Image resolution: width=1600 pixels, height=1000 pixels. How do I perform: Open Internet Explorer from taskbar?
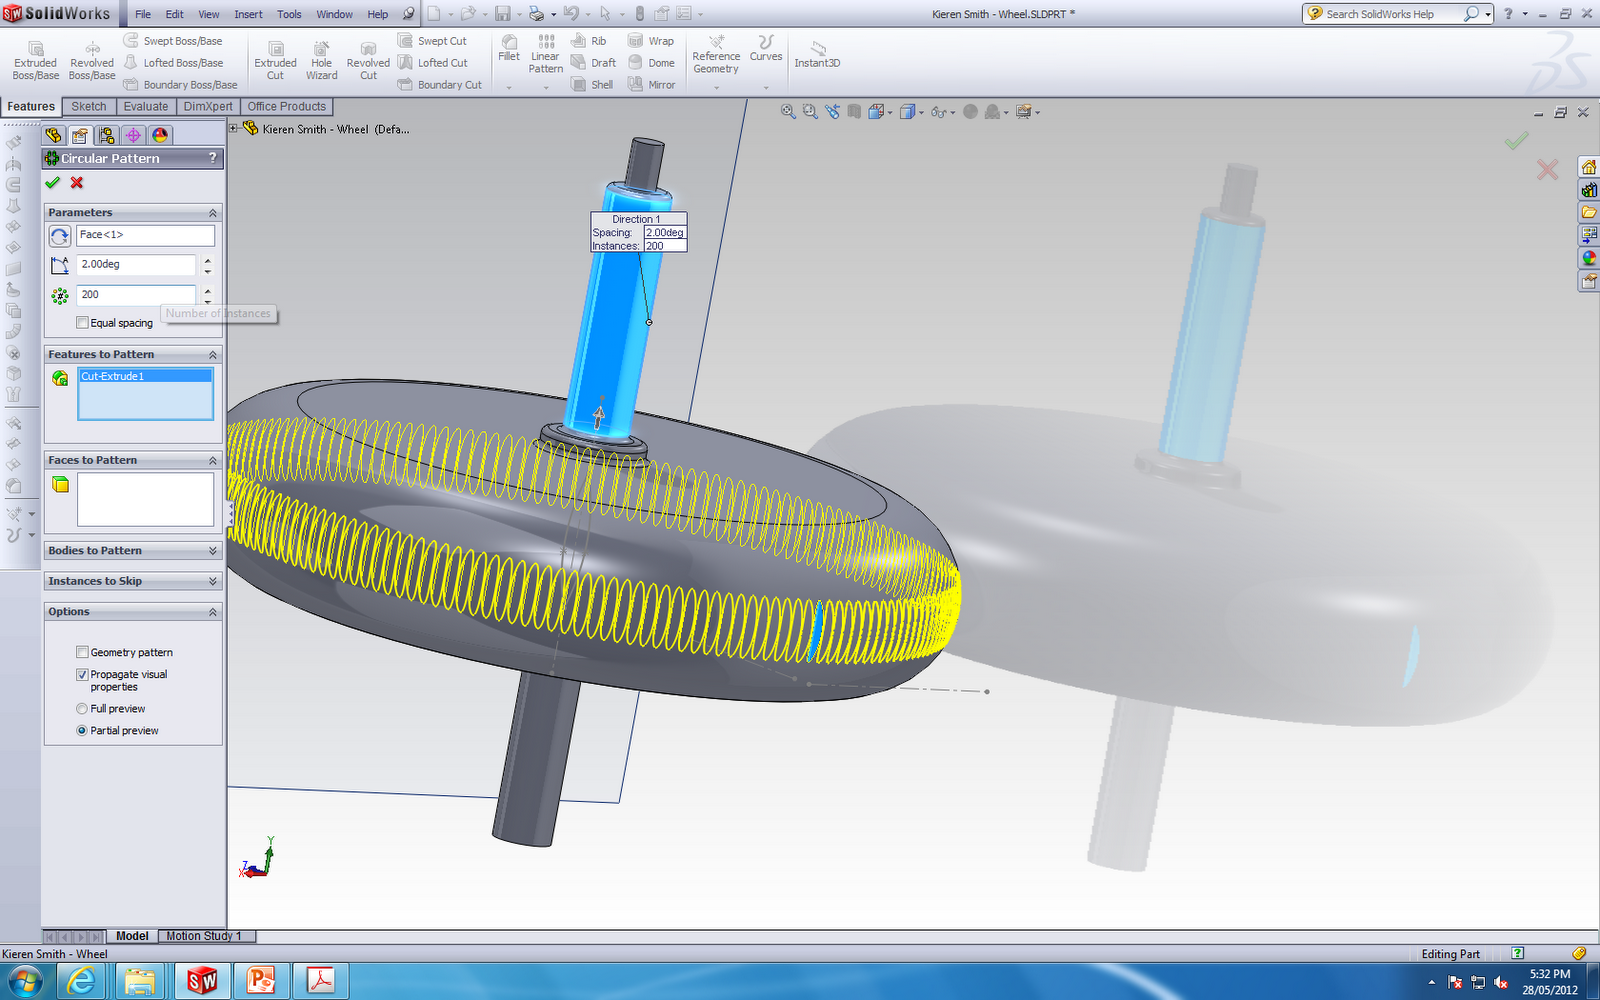click(x=82, y=981)
